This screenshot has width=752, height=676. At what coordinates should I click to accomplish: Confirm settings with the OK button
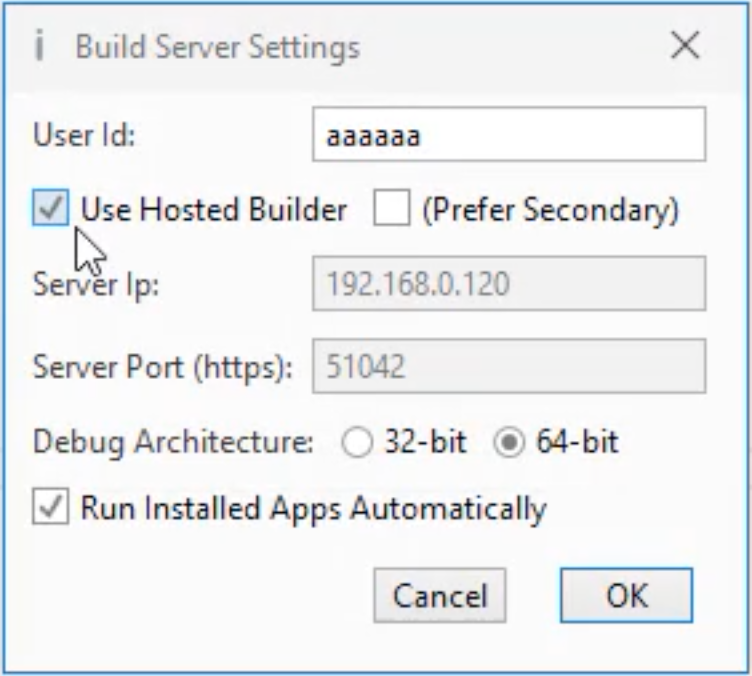click(626, 596)
